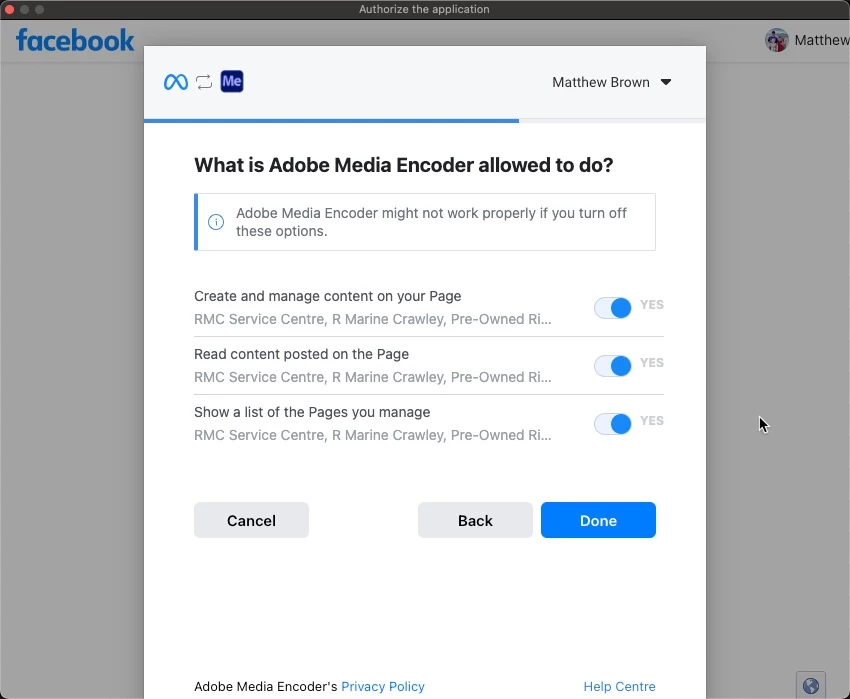Close the window with the red button
This screenshot has height=699, width=850.
pos(9,9)
